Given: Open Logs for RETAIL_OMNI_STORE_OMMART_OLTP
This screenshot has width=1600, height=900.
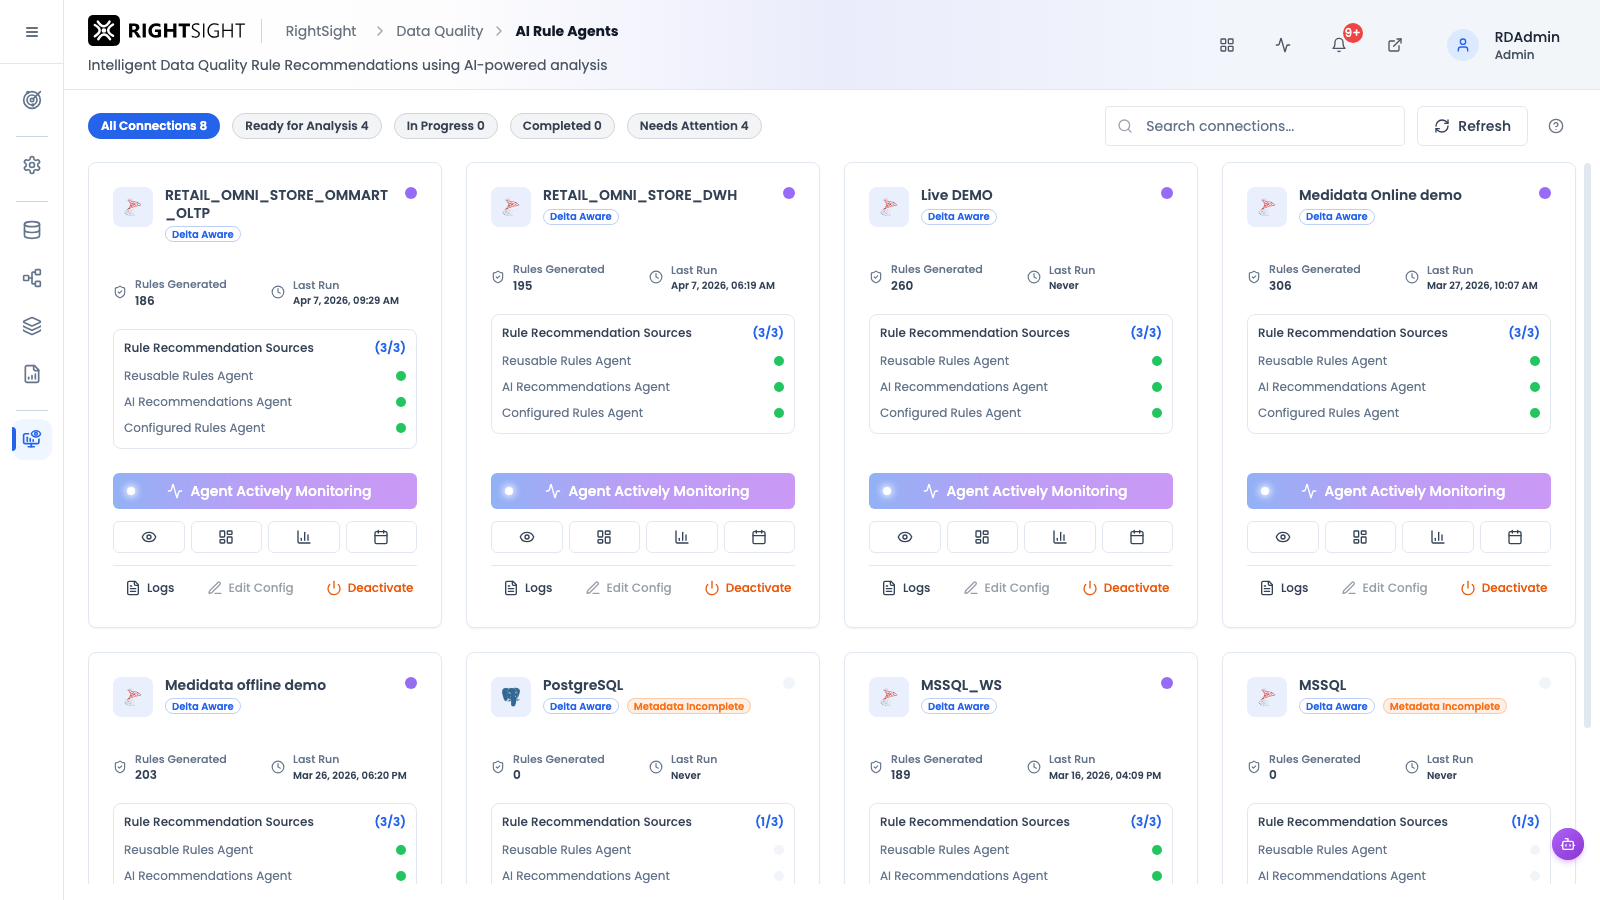Looking at the screenshot, I should pos(150,588).
